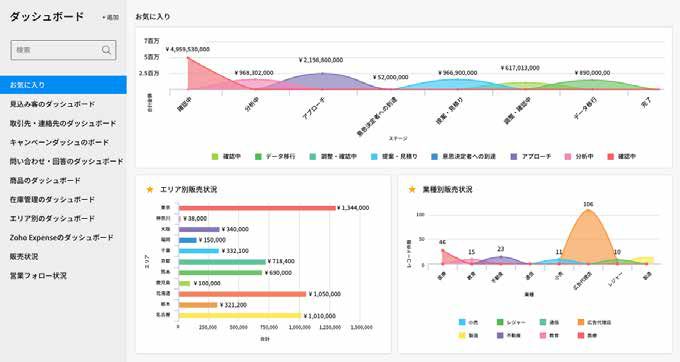The width and height of the screenshot is (680, 362).
Task: Click the star icon beside エリア別販売状況
Action: coord(150,189)
